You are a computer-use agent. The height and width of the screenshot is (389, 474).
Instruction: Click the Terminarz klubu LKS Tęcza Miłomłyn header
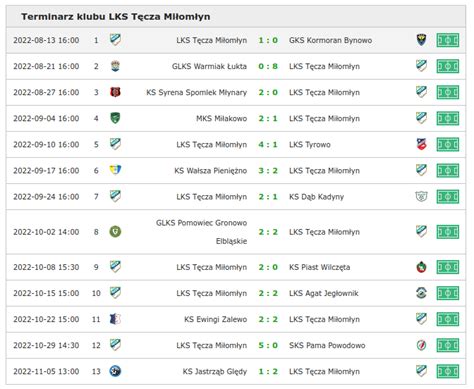pos(116,17)
